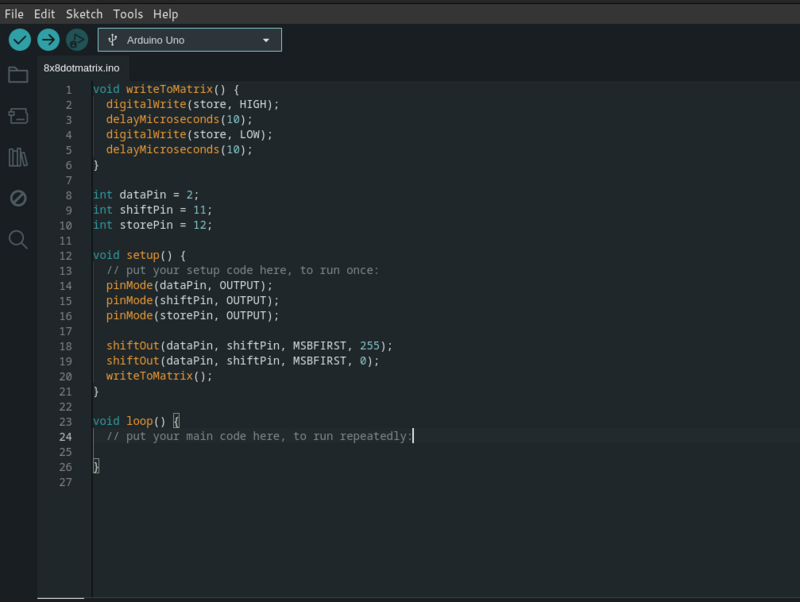Open the Sketch menu
Screen dimensions: 800x602
point(84,14)
